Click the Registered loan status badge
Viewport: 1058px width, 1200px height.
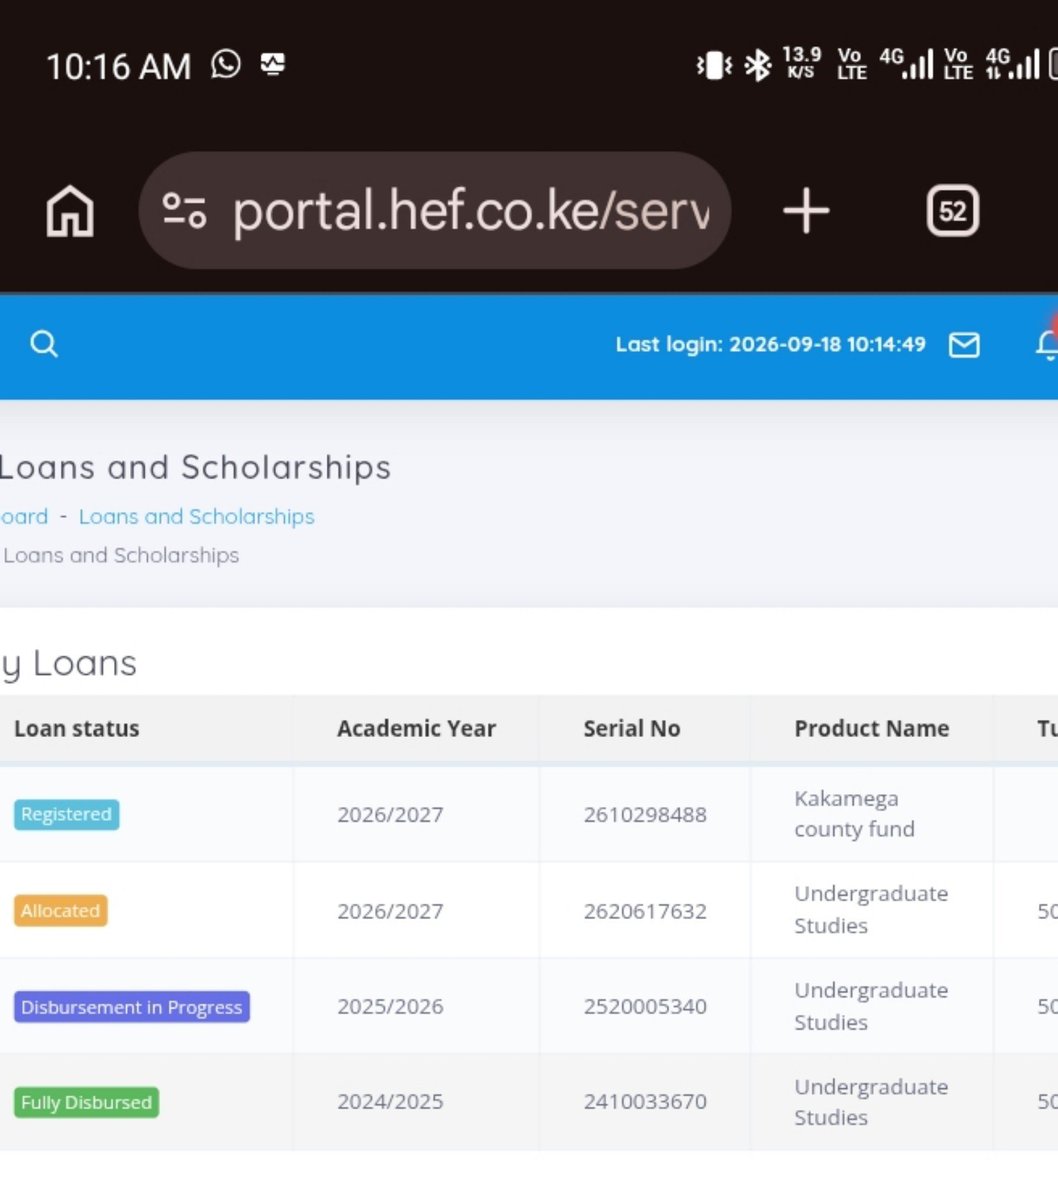click(x=66, y=814)
